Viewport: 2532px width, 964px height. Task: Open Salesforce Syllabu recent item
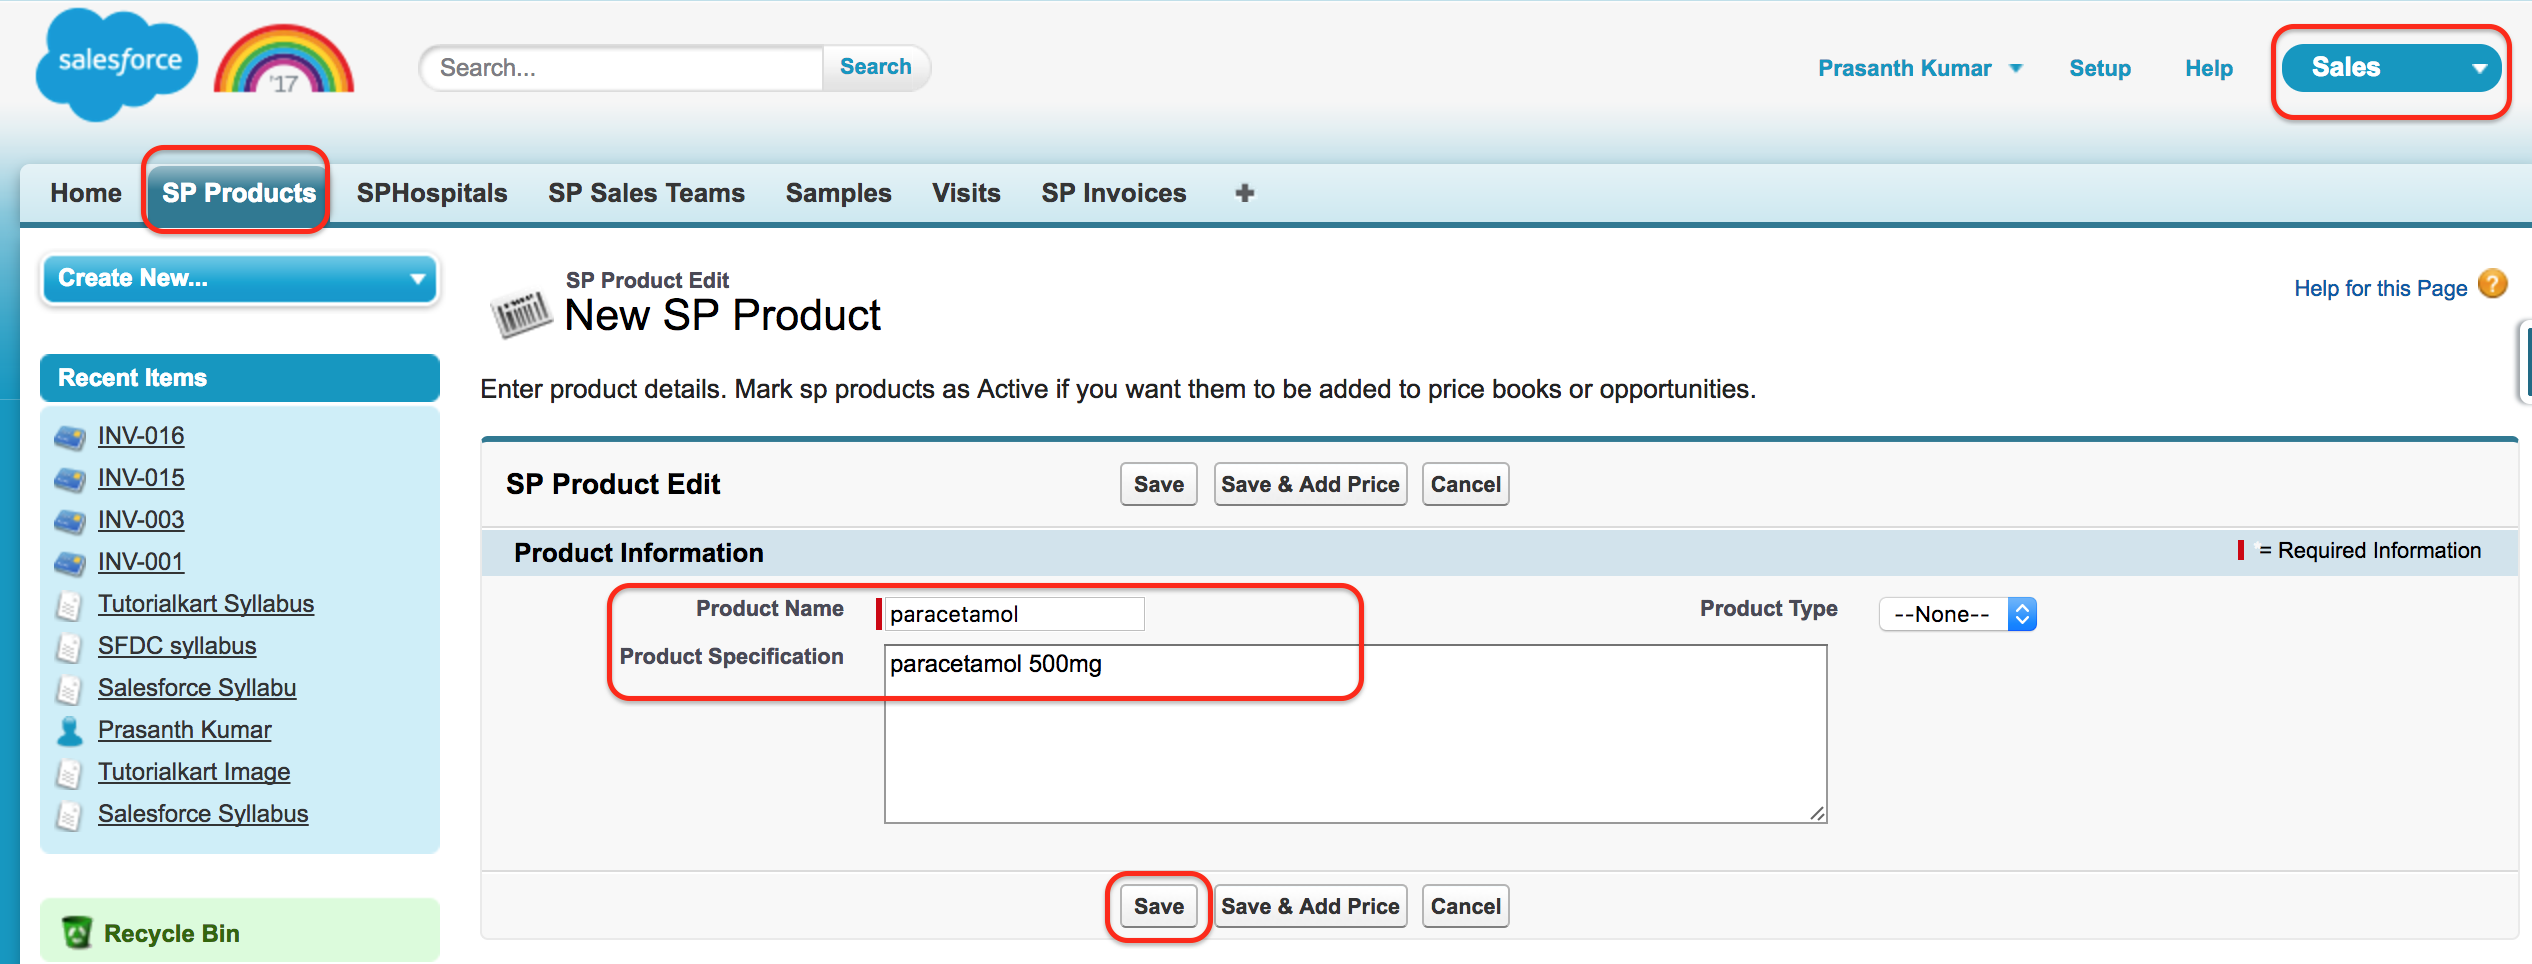click(x=197, y=688)
